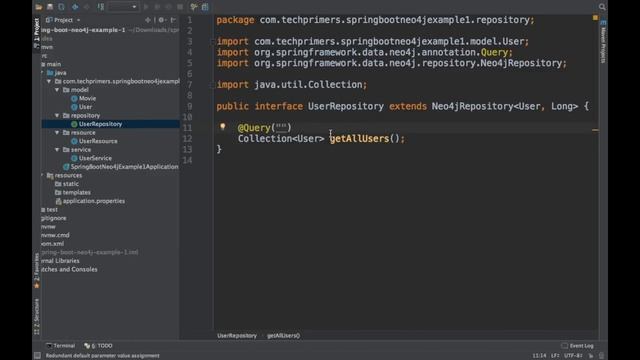Open the Structure tool window tab
The image size is (640, 360).
(x=37, y=316)
